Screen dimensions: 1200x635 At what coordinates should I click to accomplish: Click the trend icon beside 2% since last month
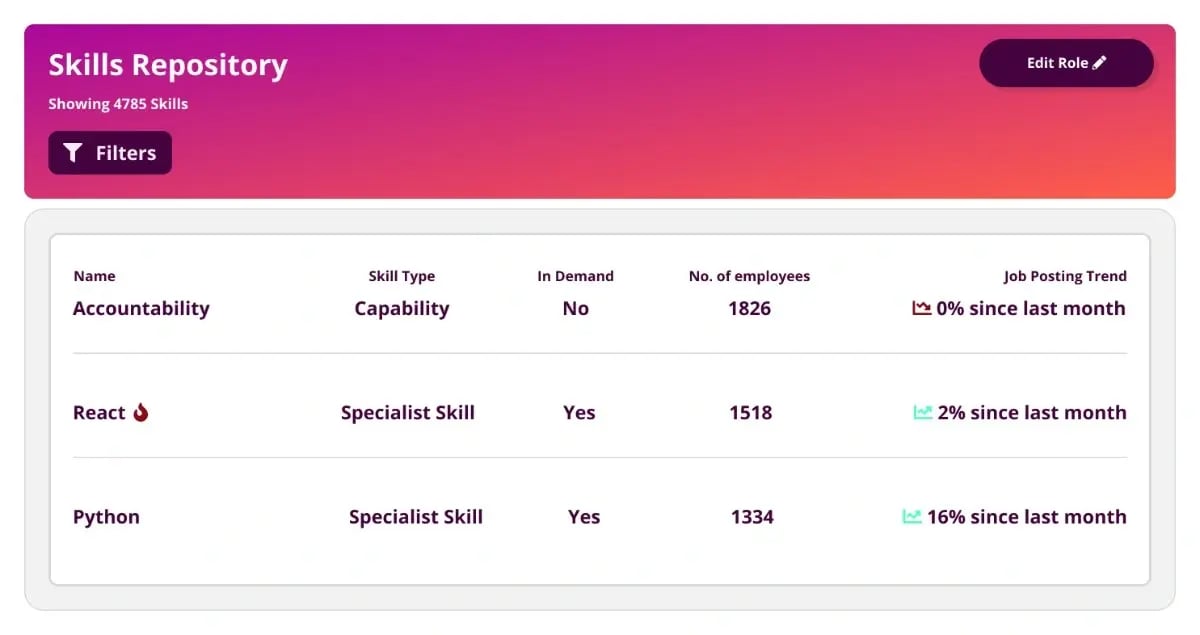point(923,412)
